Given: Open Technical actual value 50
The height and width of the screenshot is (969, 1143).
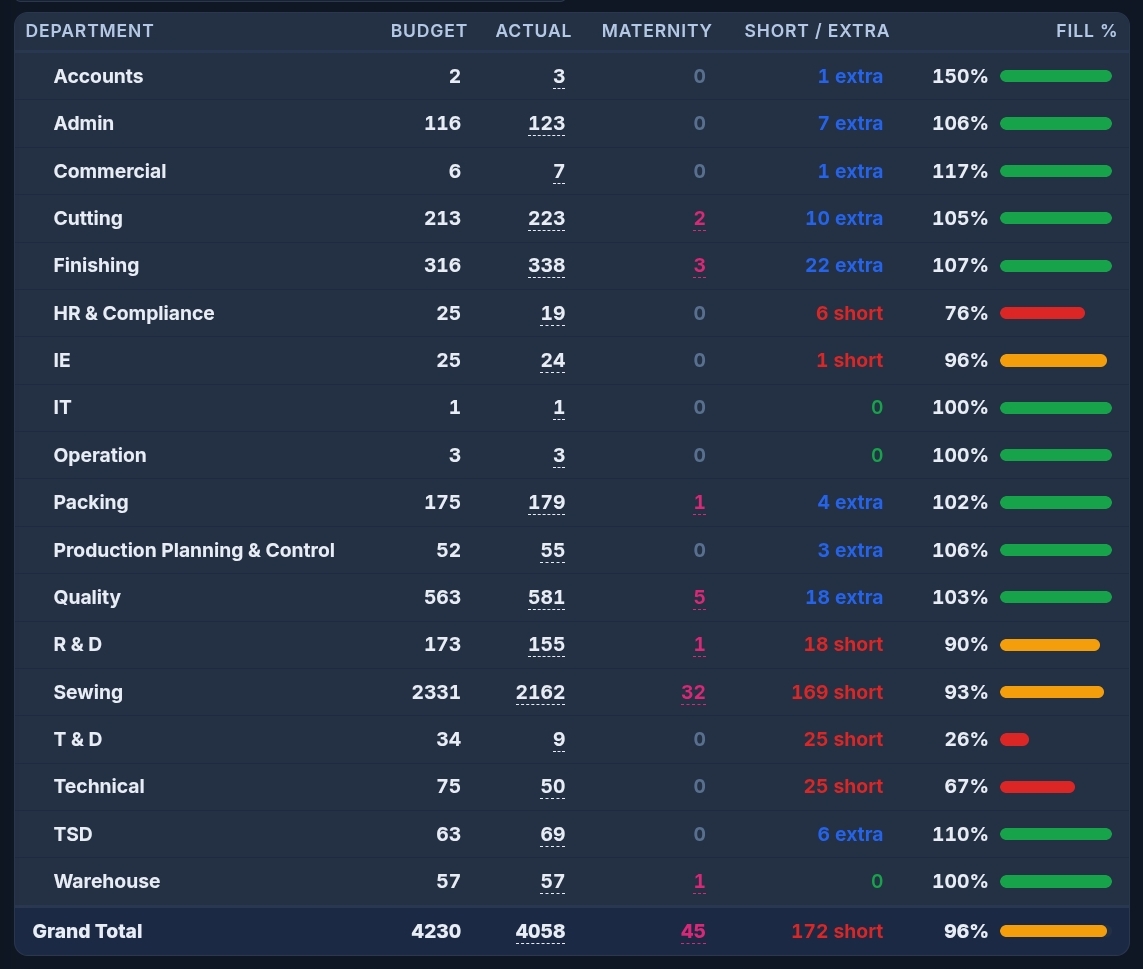Looking at the screenshot, I should pyautogui.click(x=553, y=787).
